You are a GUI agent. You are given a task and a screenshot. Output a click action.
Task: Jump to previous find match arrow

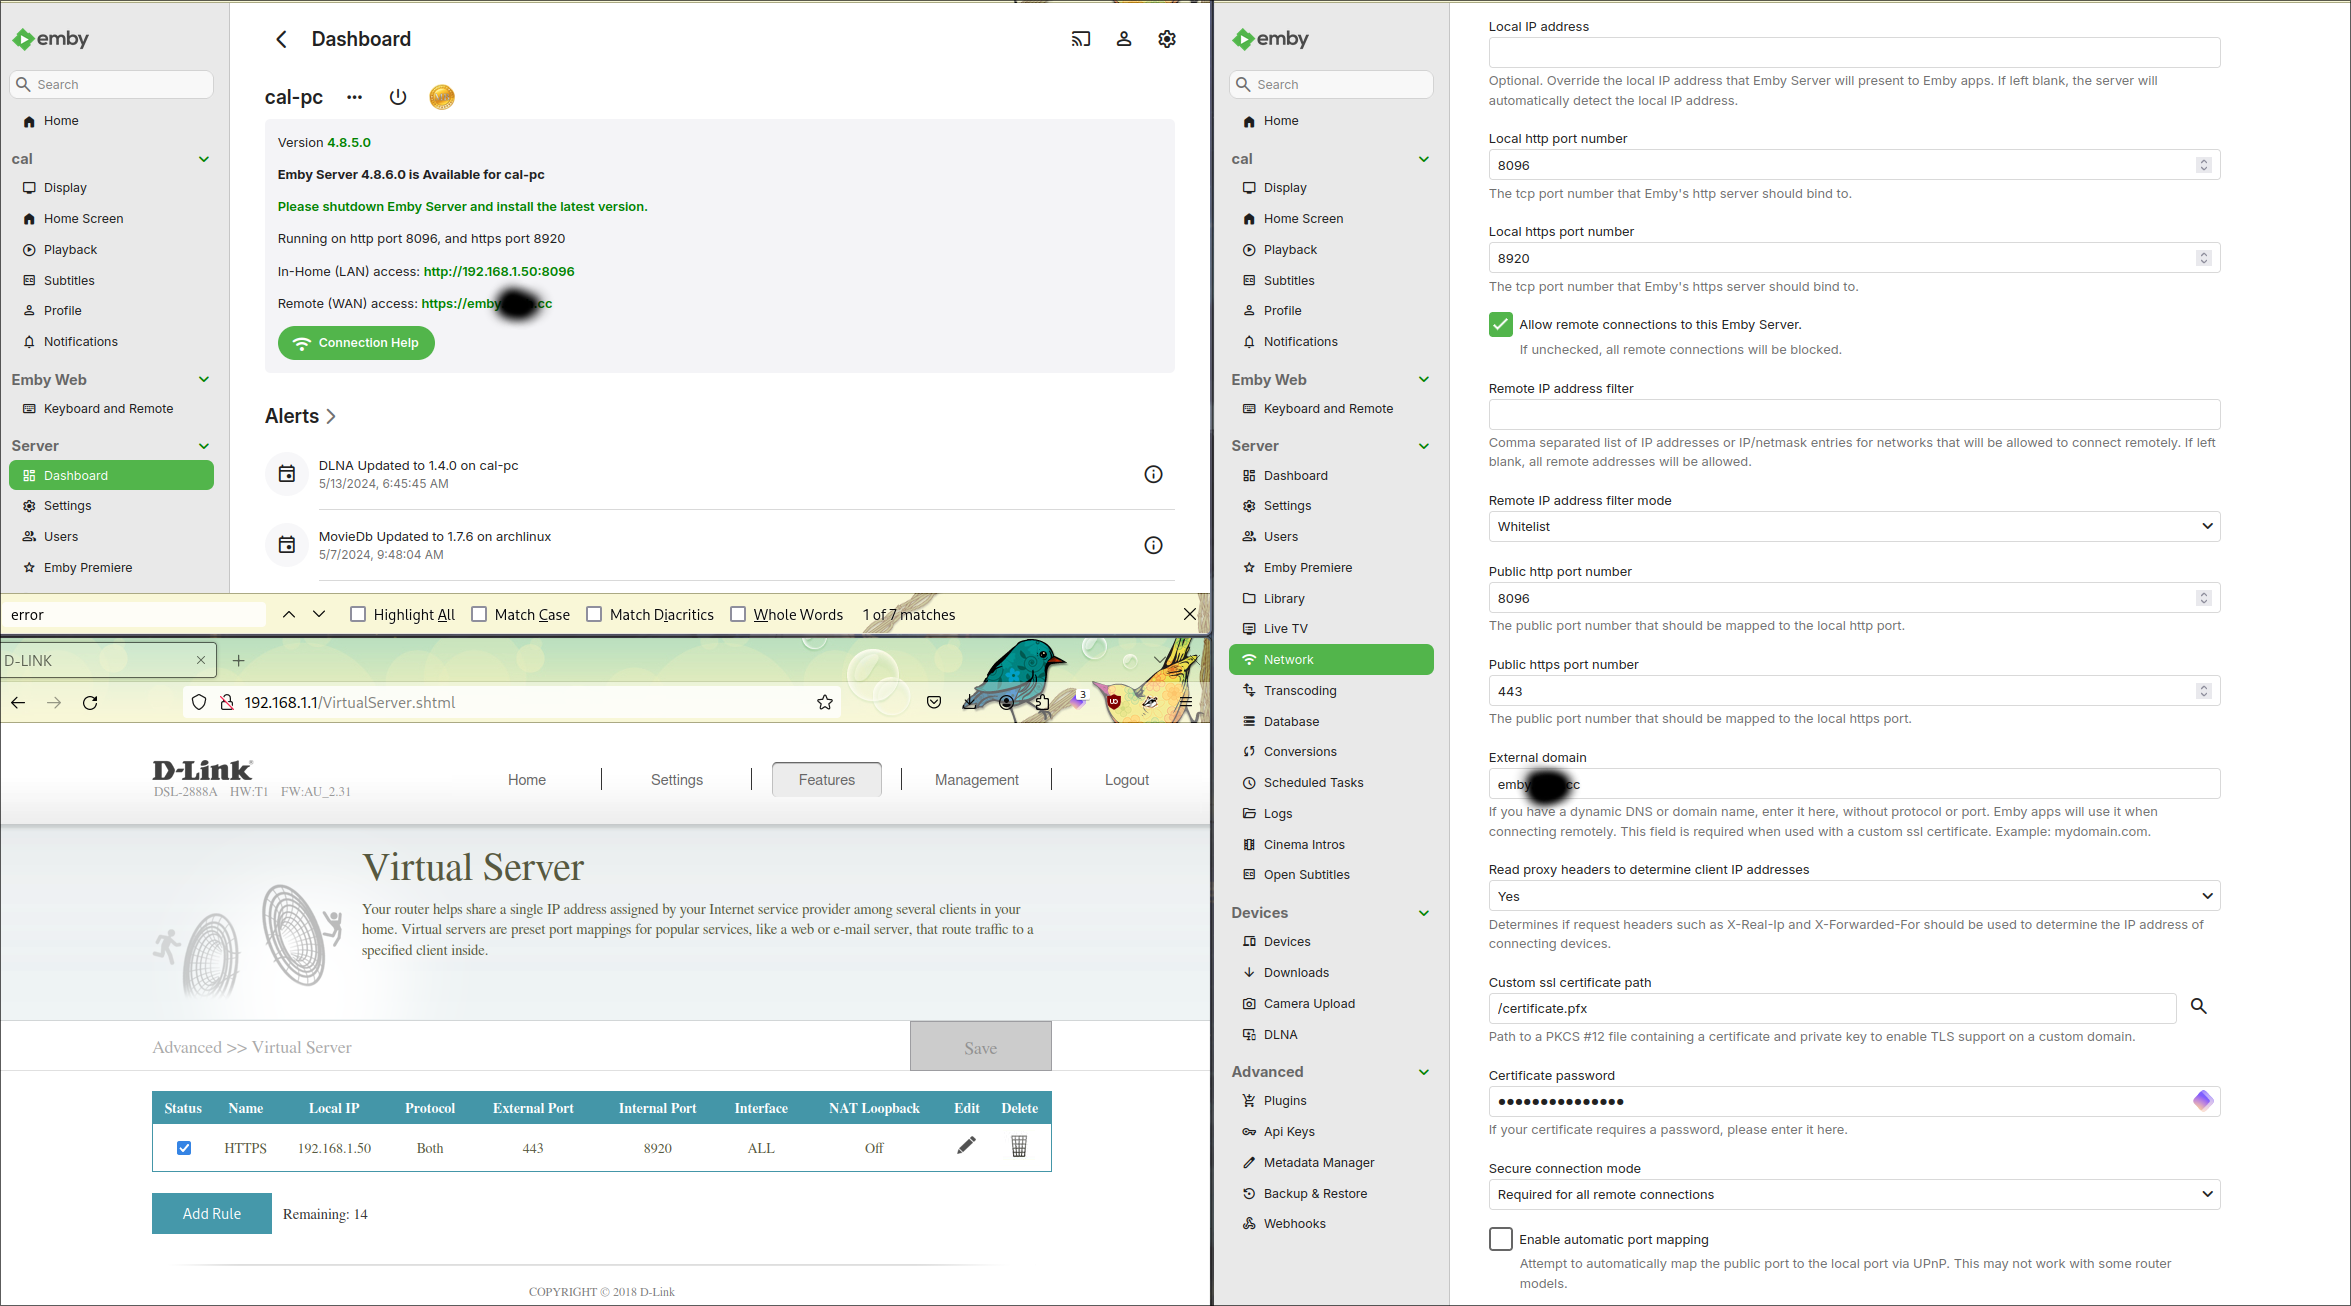[x=289, y=614]
